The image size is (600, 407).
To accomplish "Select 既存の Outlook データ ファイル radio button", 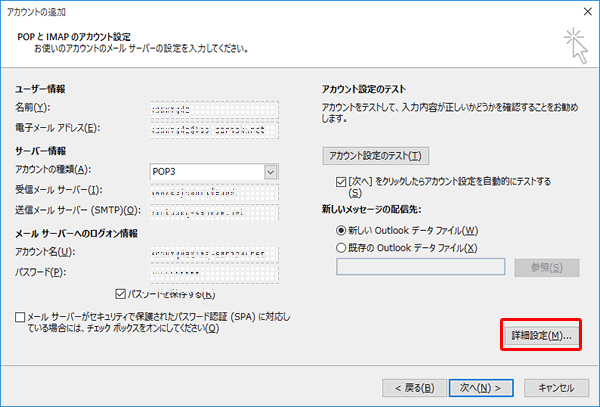I will [341, 248].
